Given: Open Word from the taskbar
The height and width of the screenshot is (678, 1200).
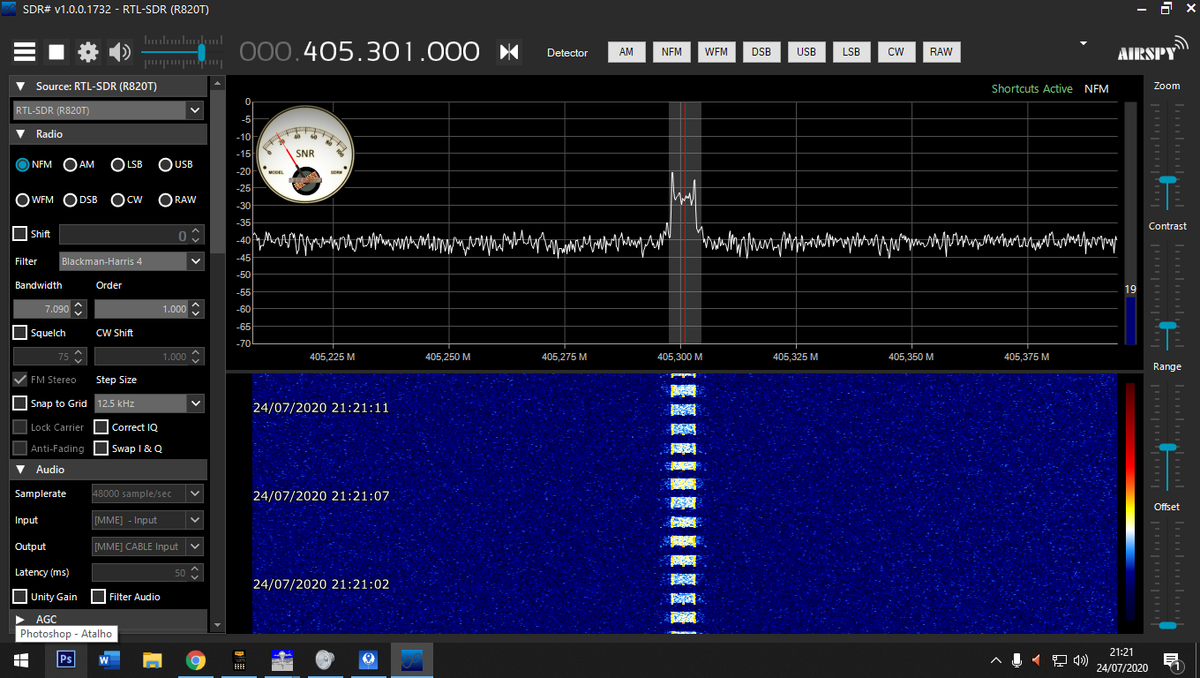Looking at the screenshot, I should coord(109,660).
